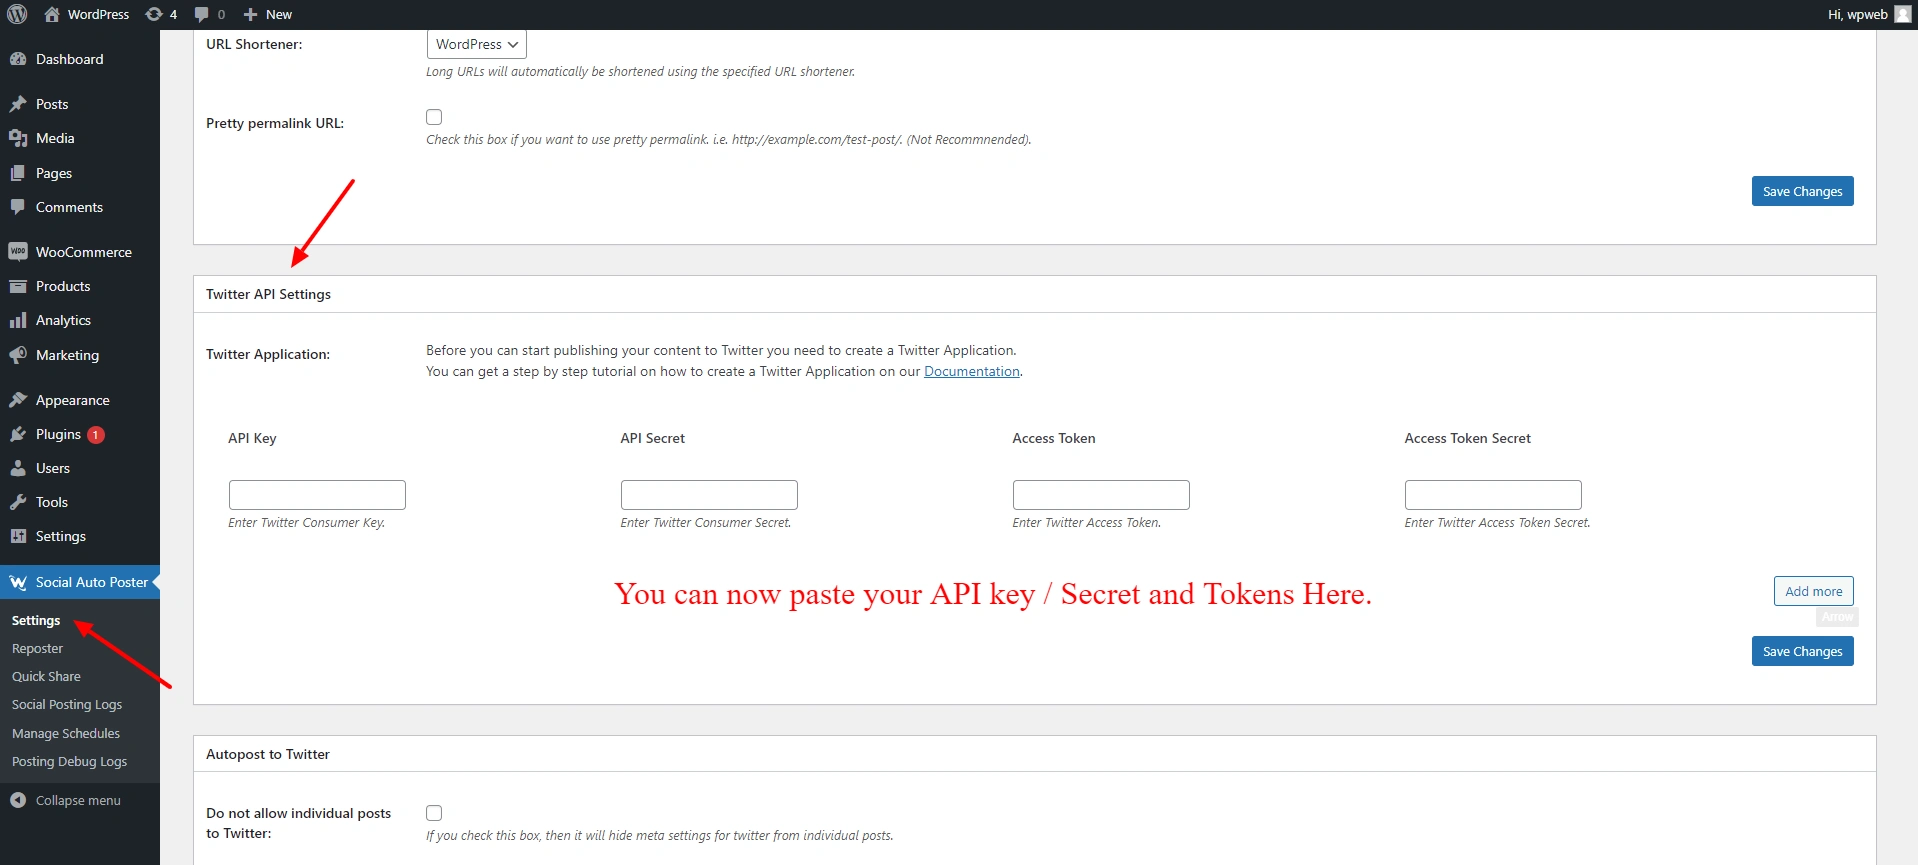The width and height of the screenshot is (1918, 865).
Task: Open Manage Schedules submenu item
Action: (x=66, y=733)
